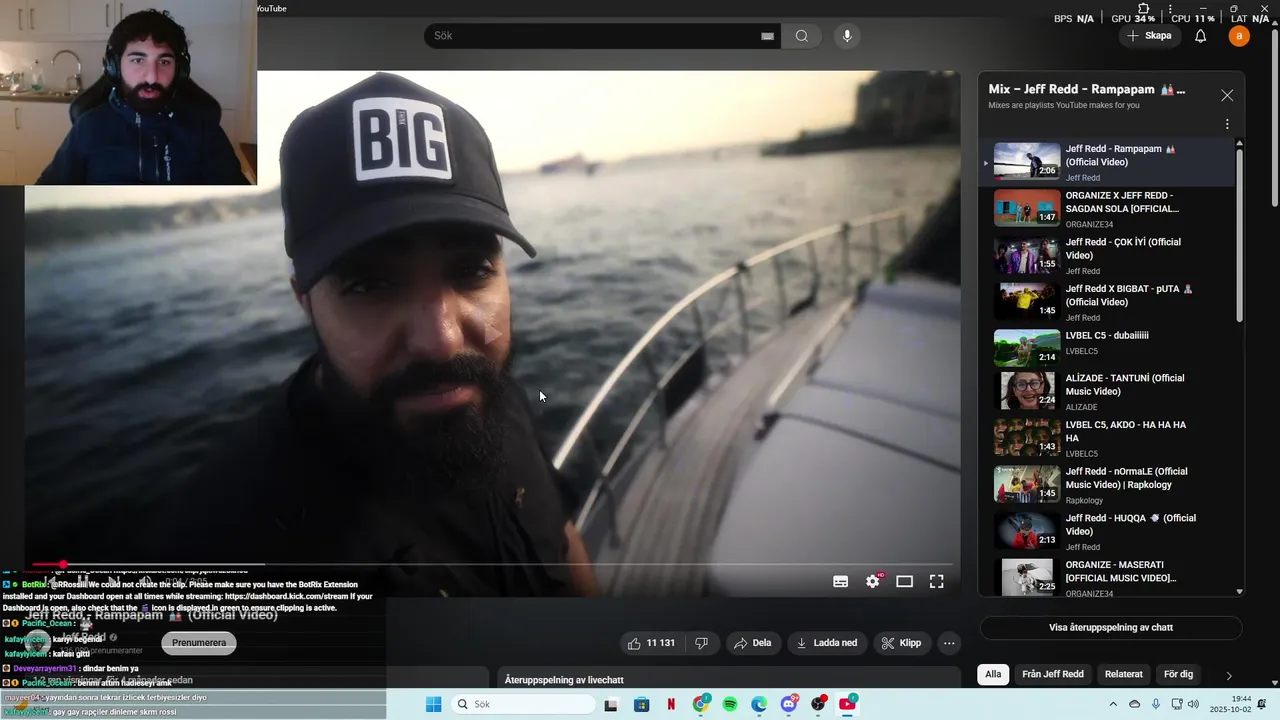Click Visa återuppspelning av chatt button
The image size is (1280, 720).
1111,627
